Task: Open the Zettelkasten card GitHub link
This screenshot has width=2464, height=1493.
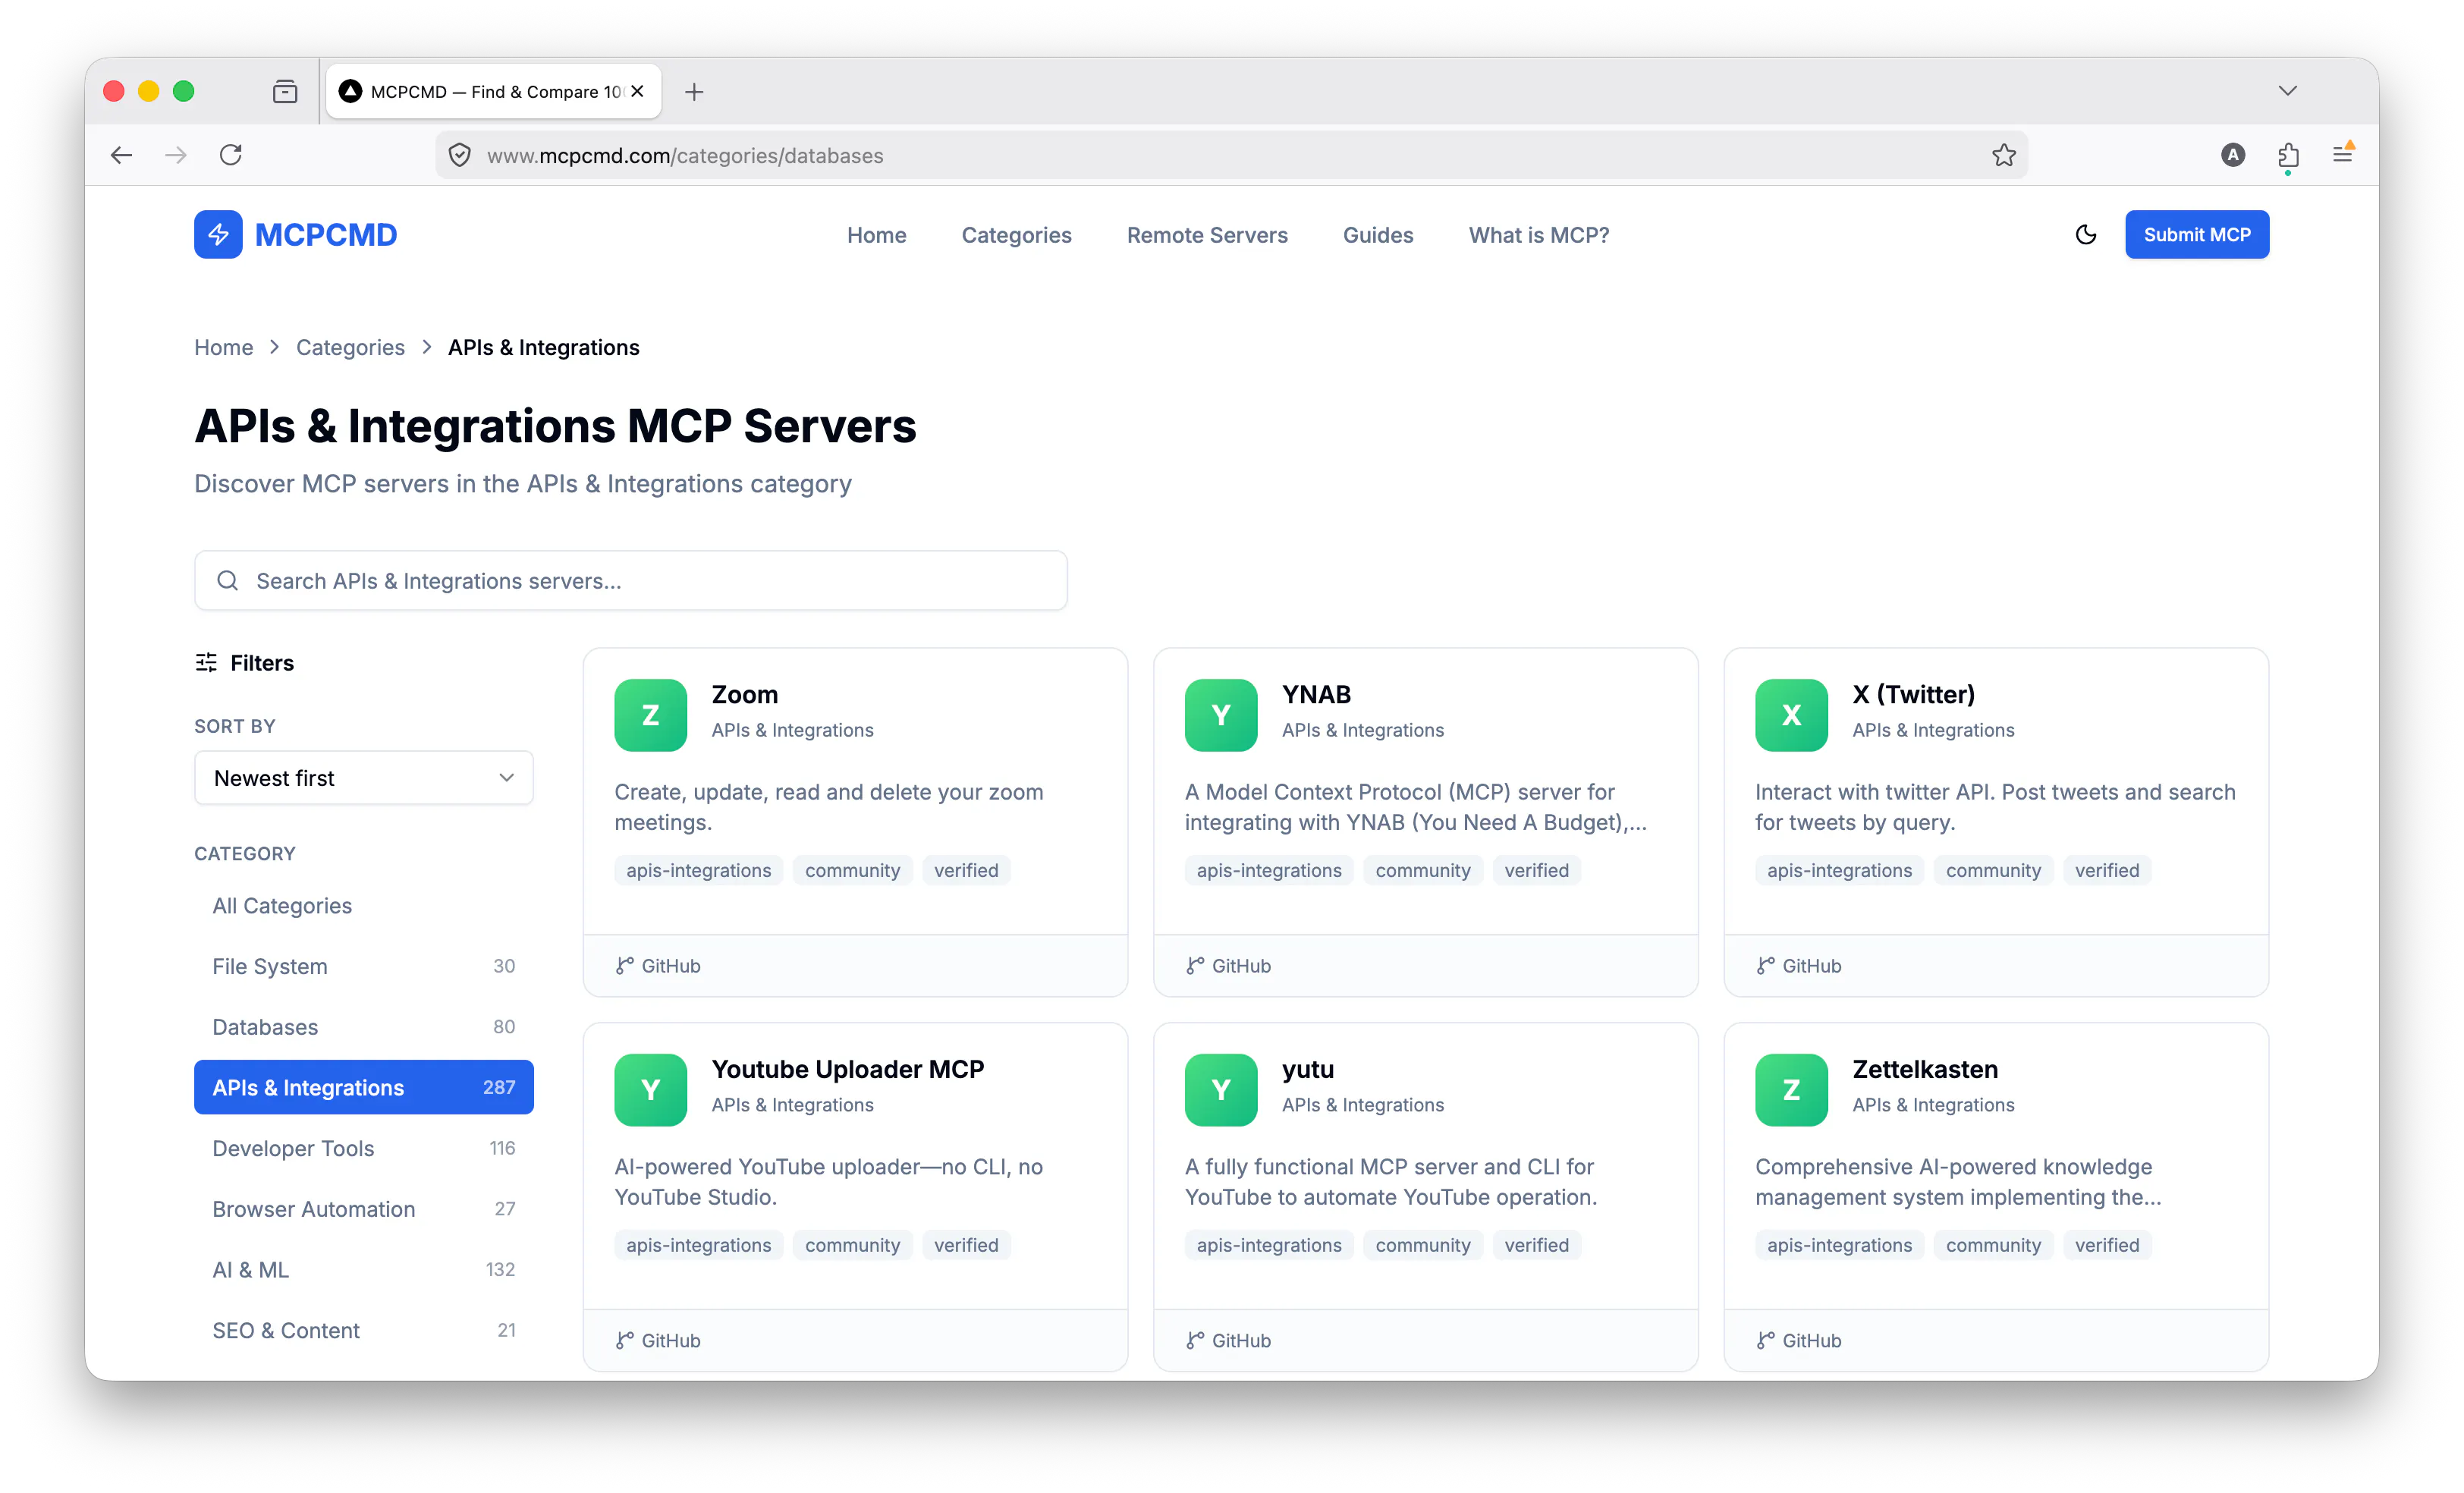Action: pos(1798,1341)
